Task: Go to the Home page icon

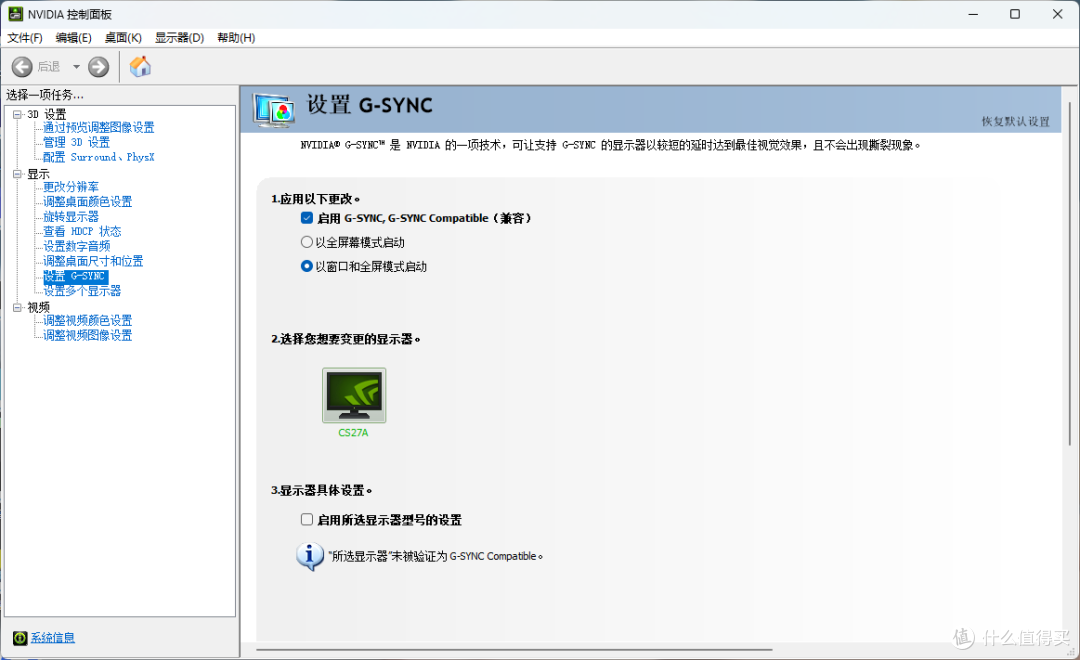Action: [140, 67]
